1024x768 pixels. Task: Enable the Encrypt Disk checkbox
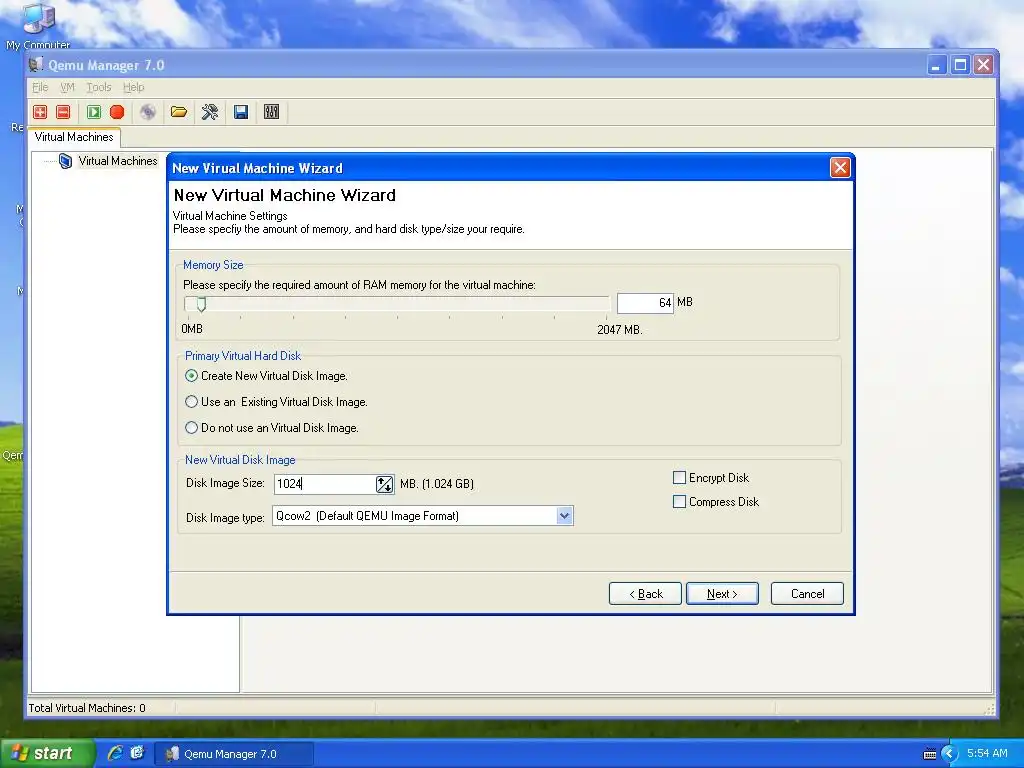[x=679, y=478]
